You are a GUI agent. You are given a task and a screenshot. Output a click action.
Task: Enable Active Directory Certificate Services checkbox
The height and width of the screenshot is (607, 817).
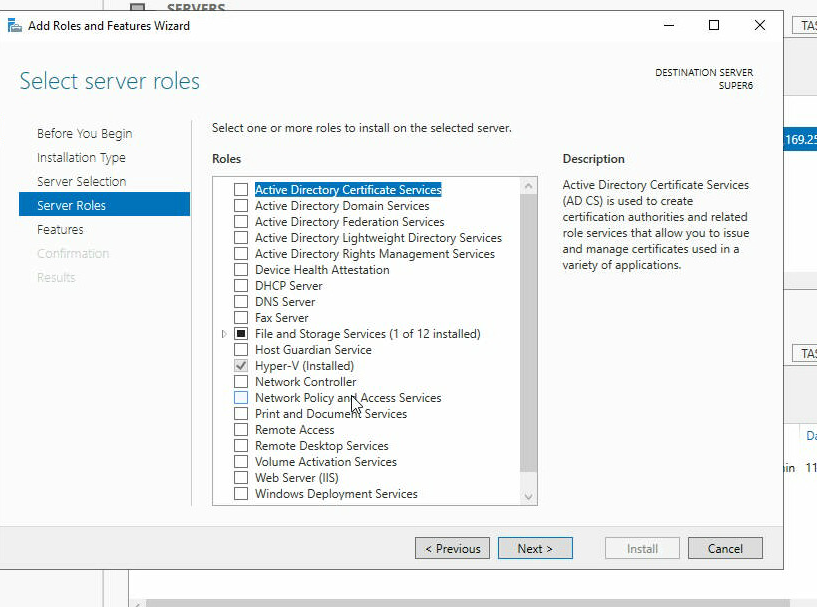(x=240, y=190)
